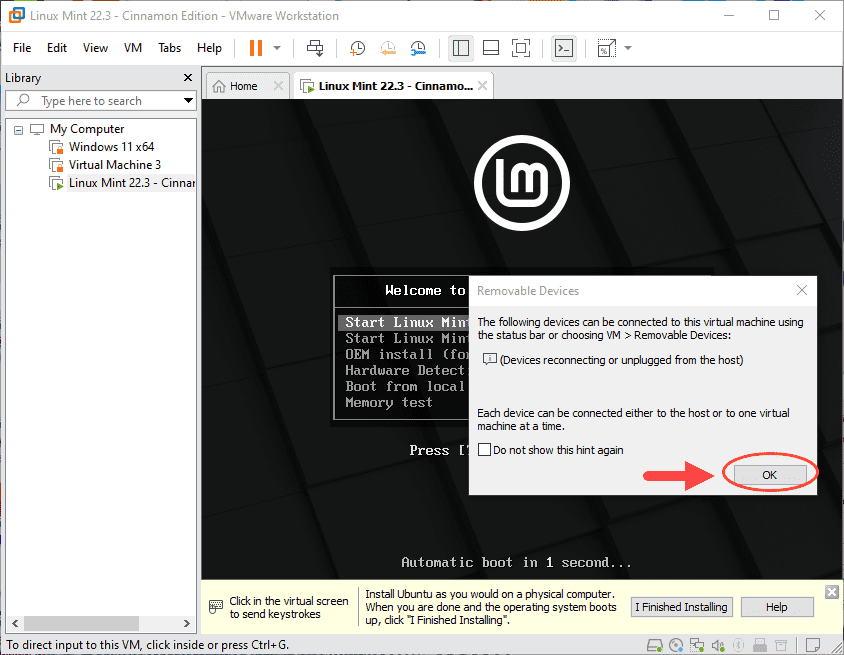Close the Removable Devices dialog
This screenshot has width=844, height=655.
[801, 290]
